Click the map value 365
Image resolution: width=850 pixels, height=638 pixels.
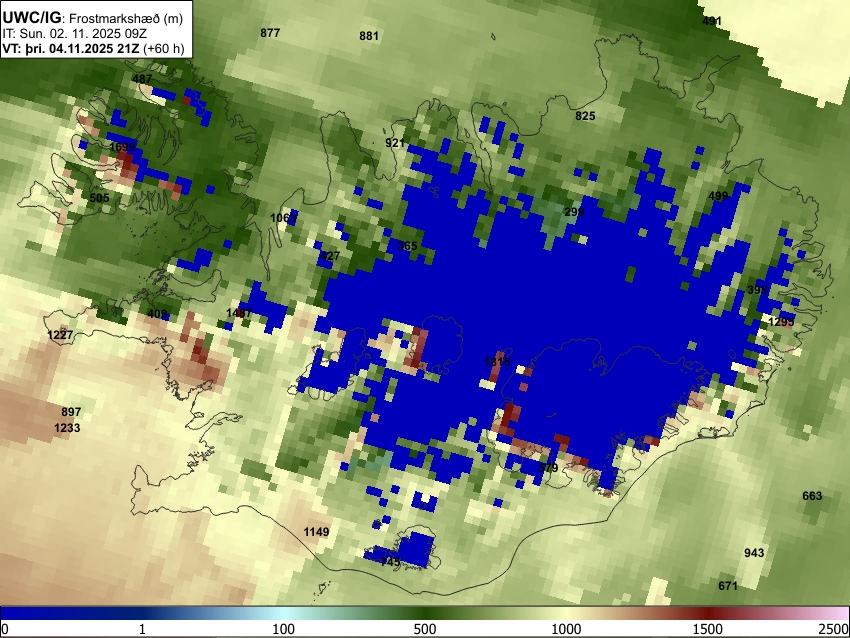(407, 246)
